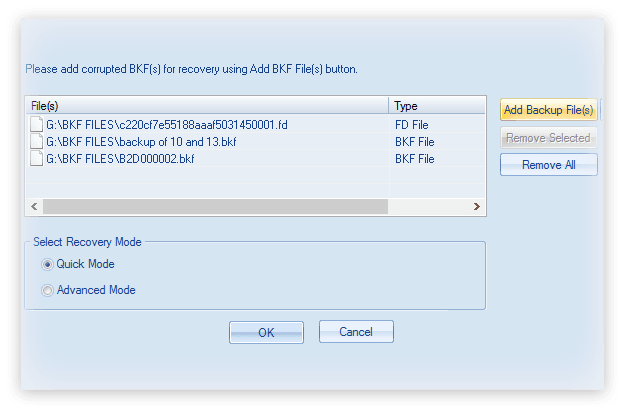The image size is (624, 409).
Task: Select G:\BKF FILES\c220cf7e55188aaaf5031450001.fd row
Action: click(x=255, y=125)
